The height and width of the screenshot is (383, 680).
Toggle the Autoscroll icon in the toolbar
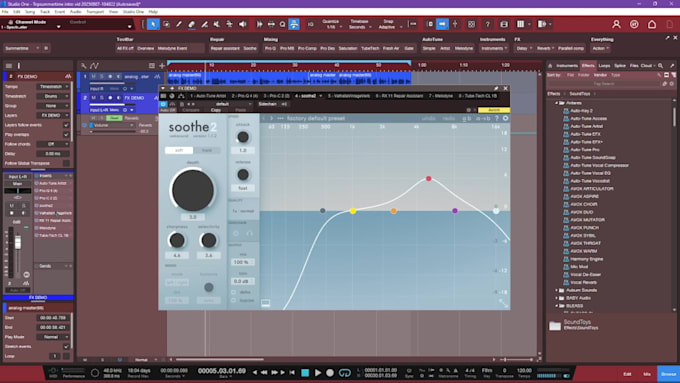[x=442, y=24]
